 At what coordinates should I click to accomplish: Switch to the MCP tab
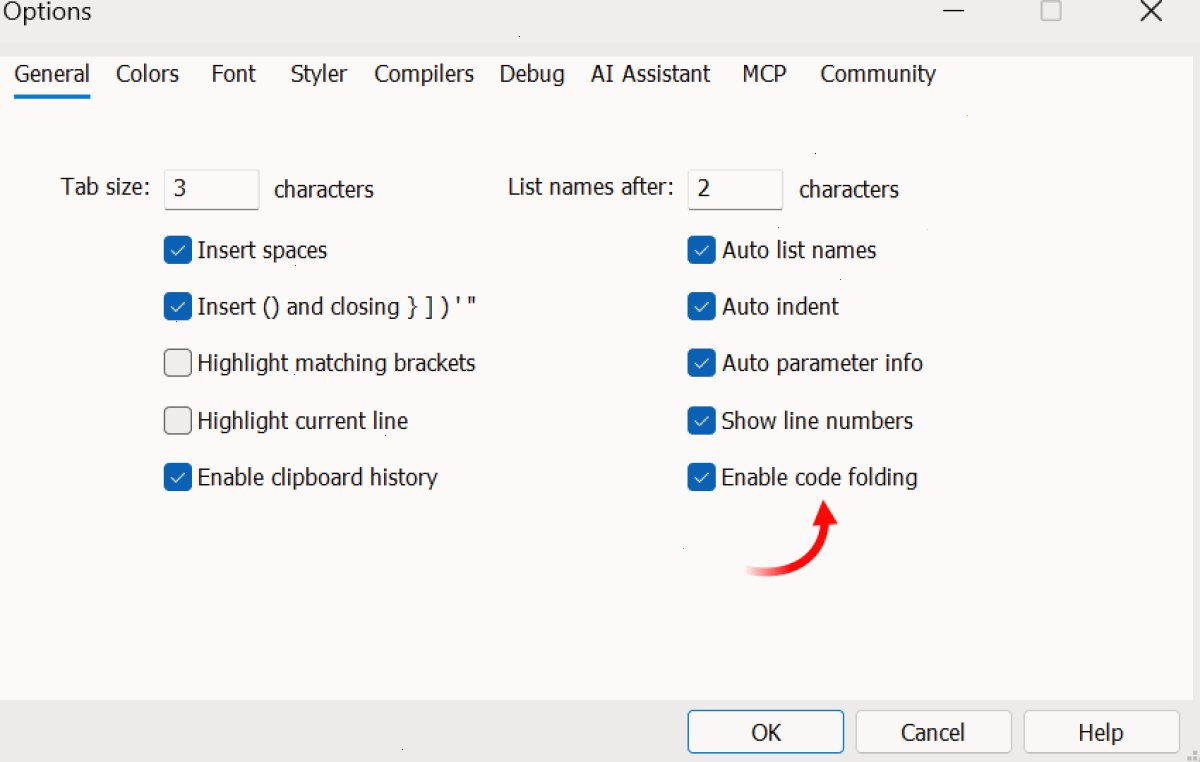(764, 74)
